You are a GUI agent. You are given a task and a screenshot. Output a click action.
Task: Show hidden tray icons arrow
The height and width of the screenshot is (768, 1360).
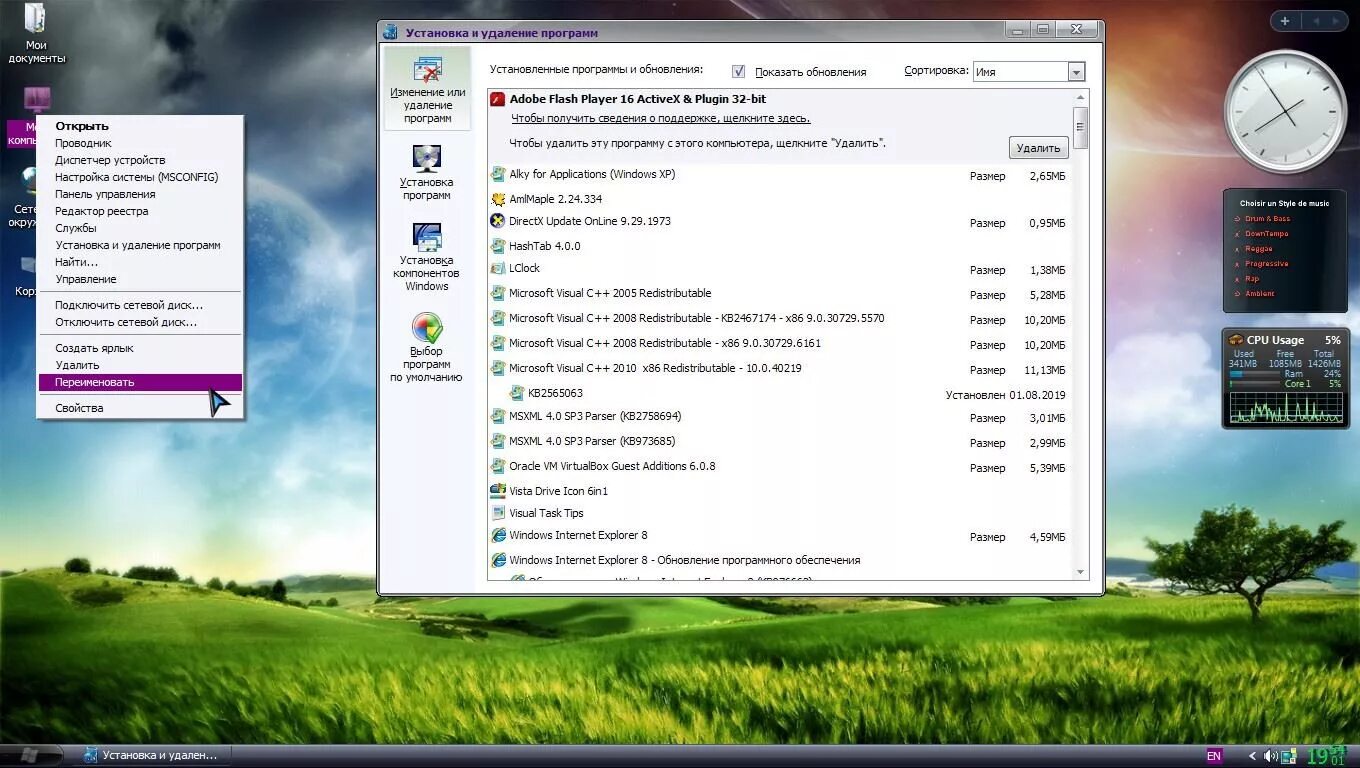pyautogui.click(x=1252, y=756)
